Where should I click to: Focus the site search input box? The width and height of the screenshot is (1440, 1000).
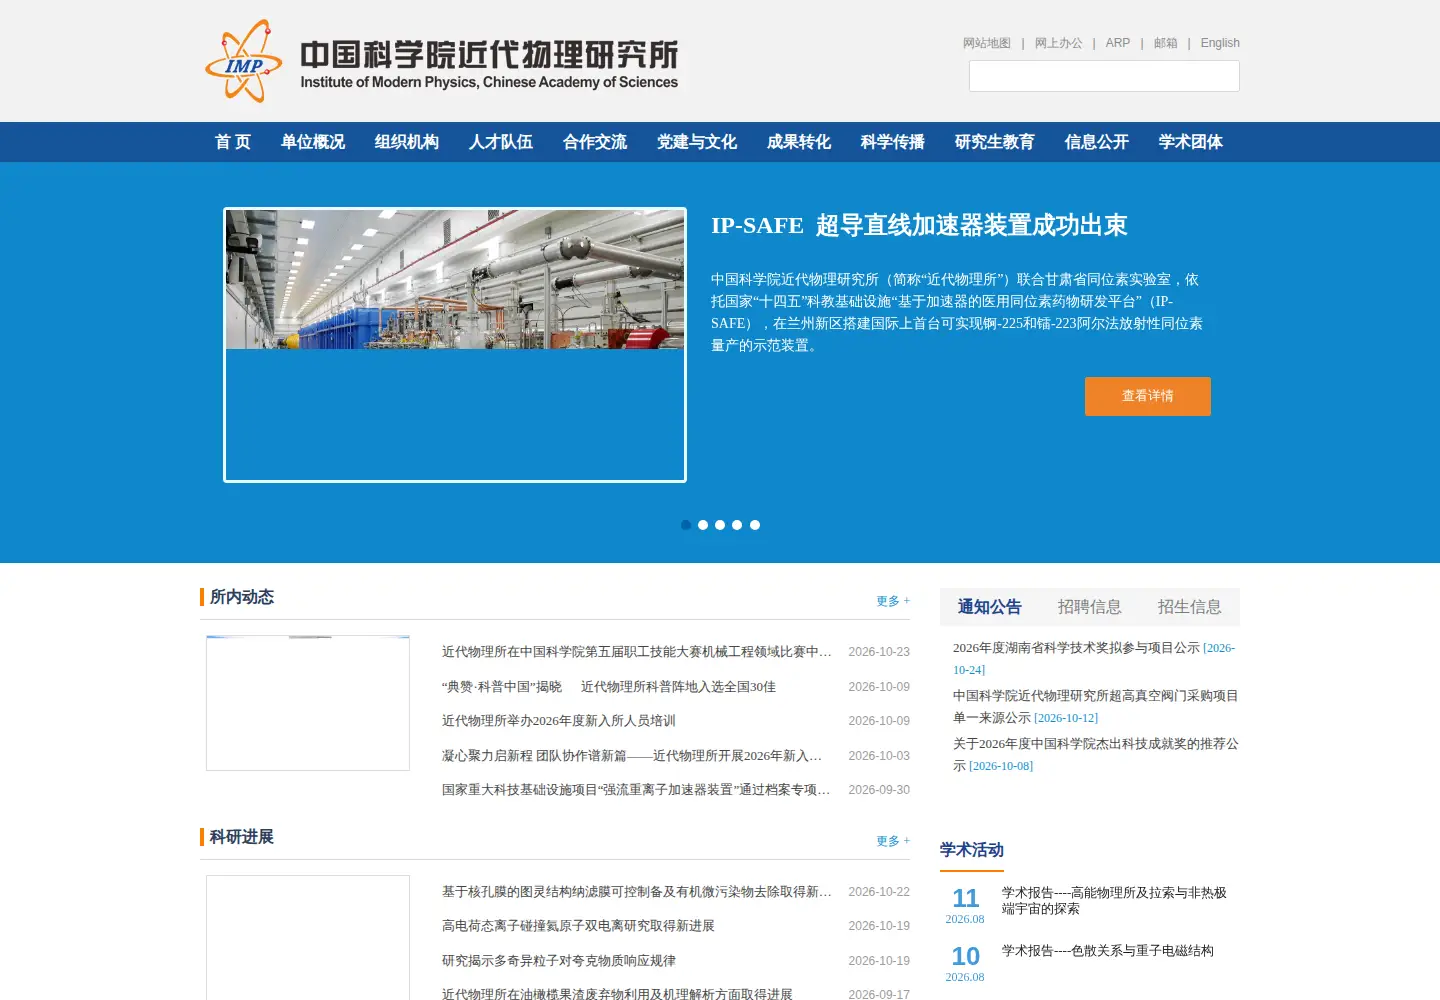[x=1104, y=76]
